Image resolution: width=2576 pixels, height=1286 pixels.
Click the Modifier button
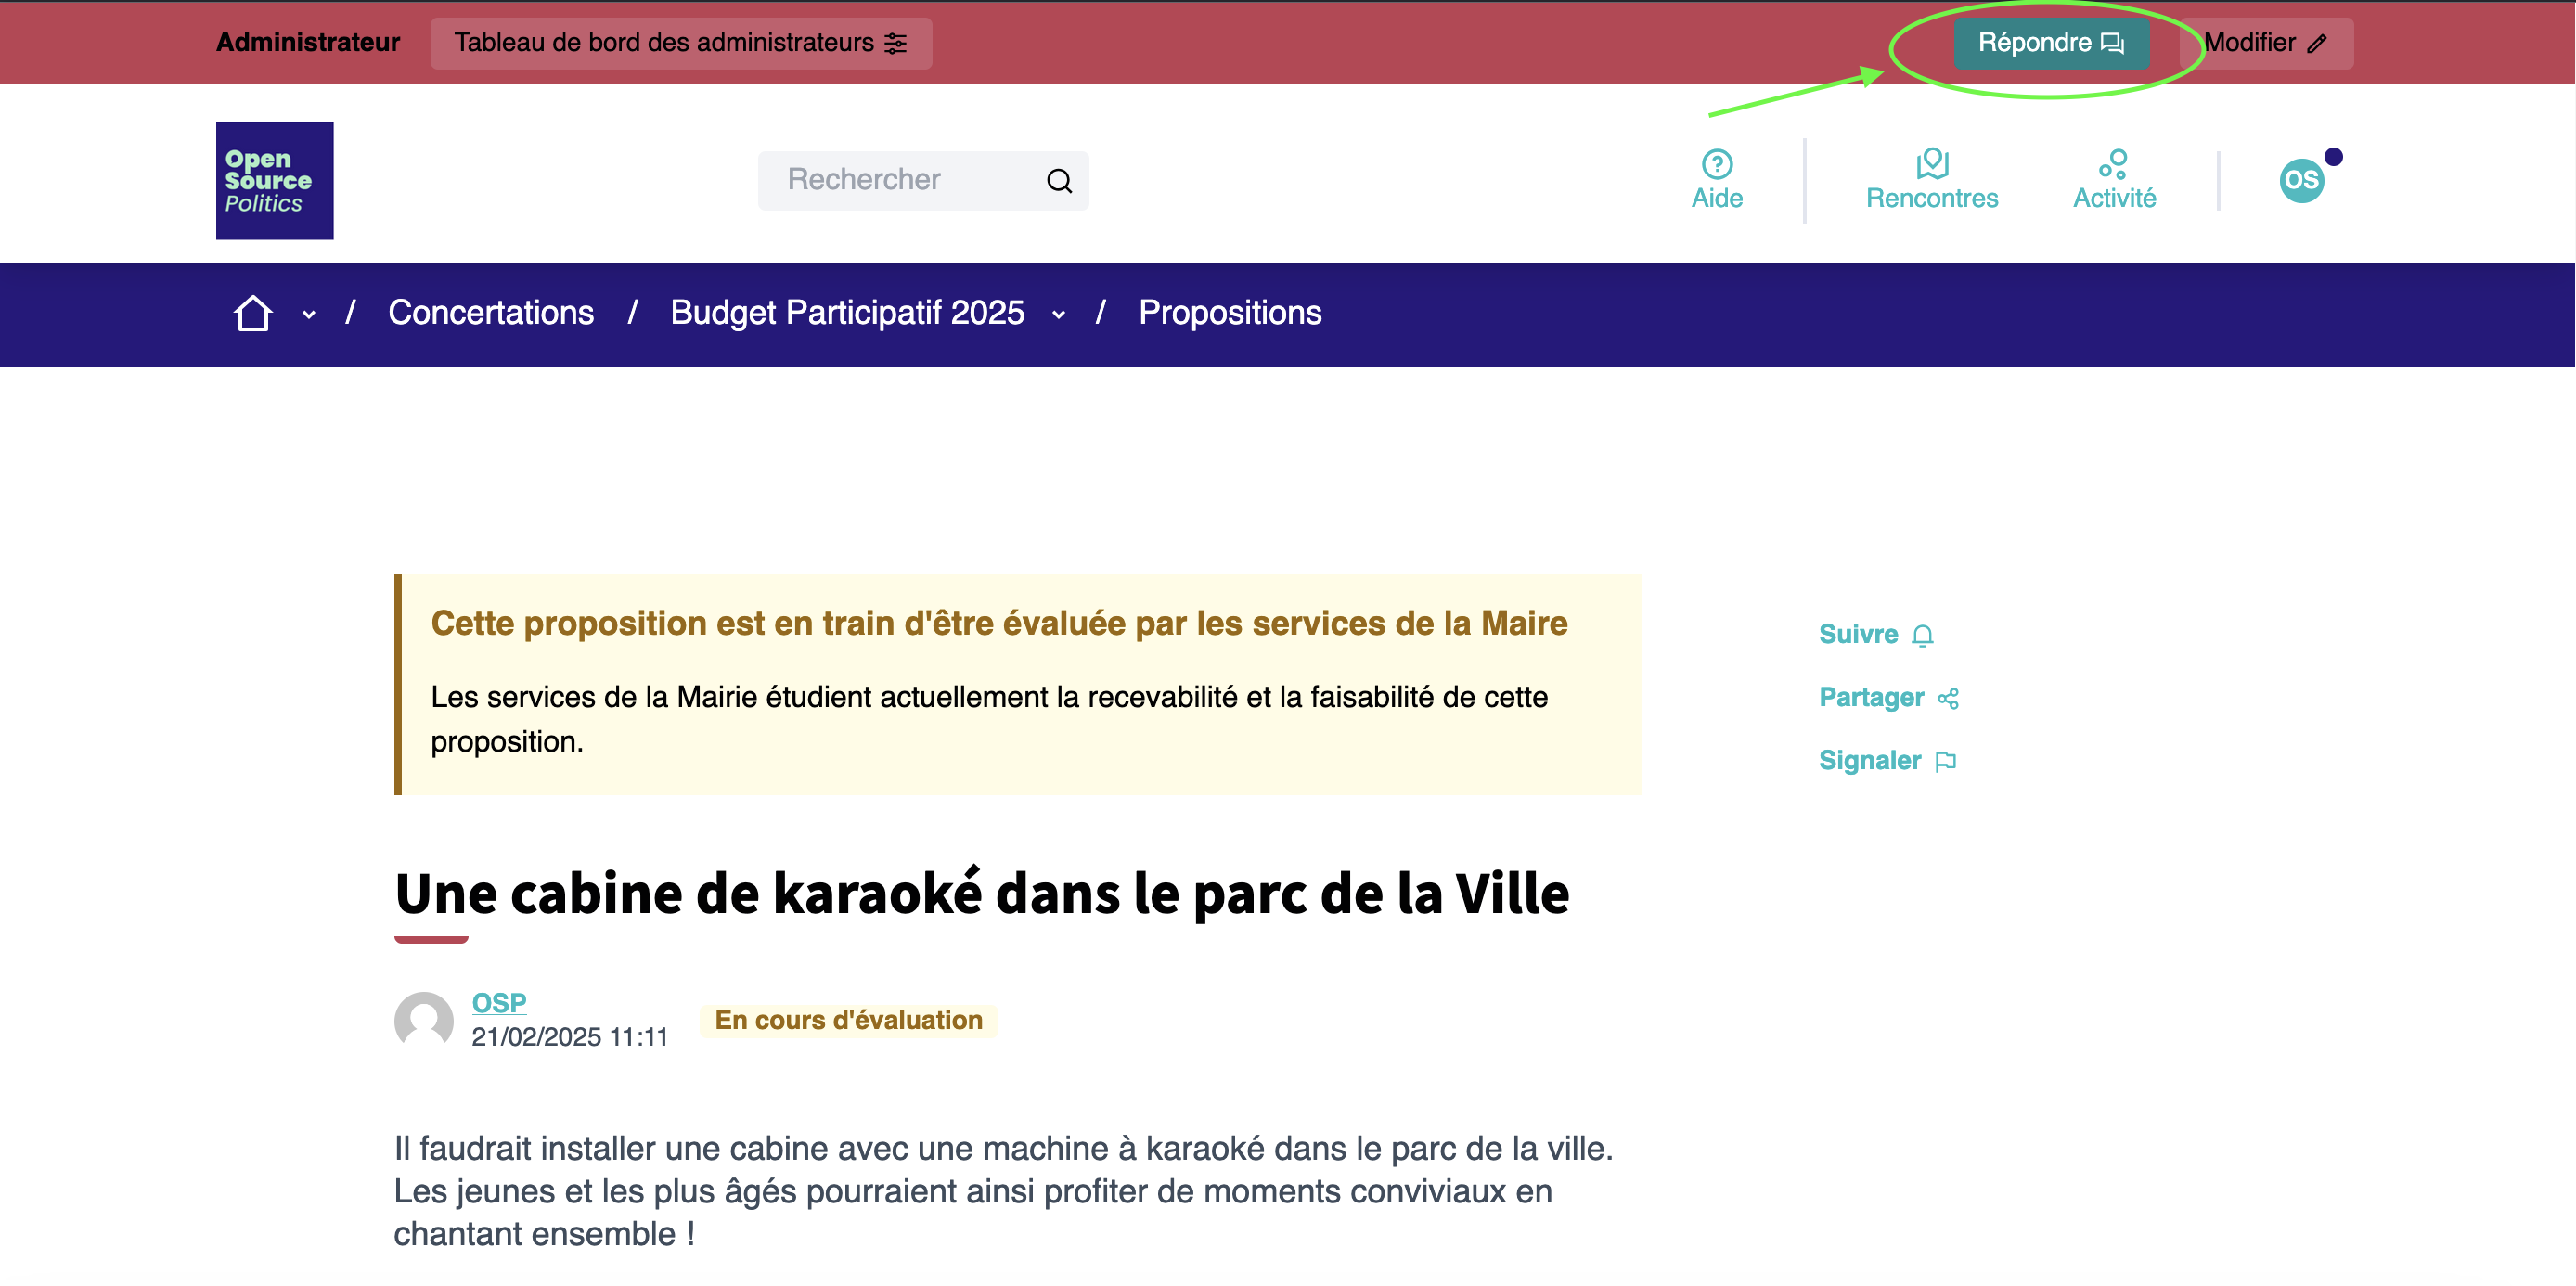point(2265,43)
